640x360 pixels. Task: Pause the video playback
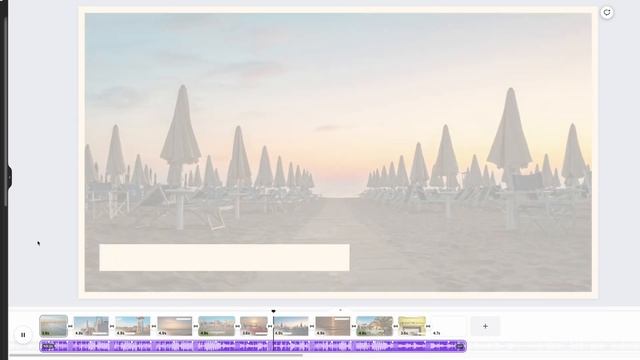23,335
